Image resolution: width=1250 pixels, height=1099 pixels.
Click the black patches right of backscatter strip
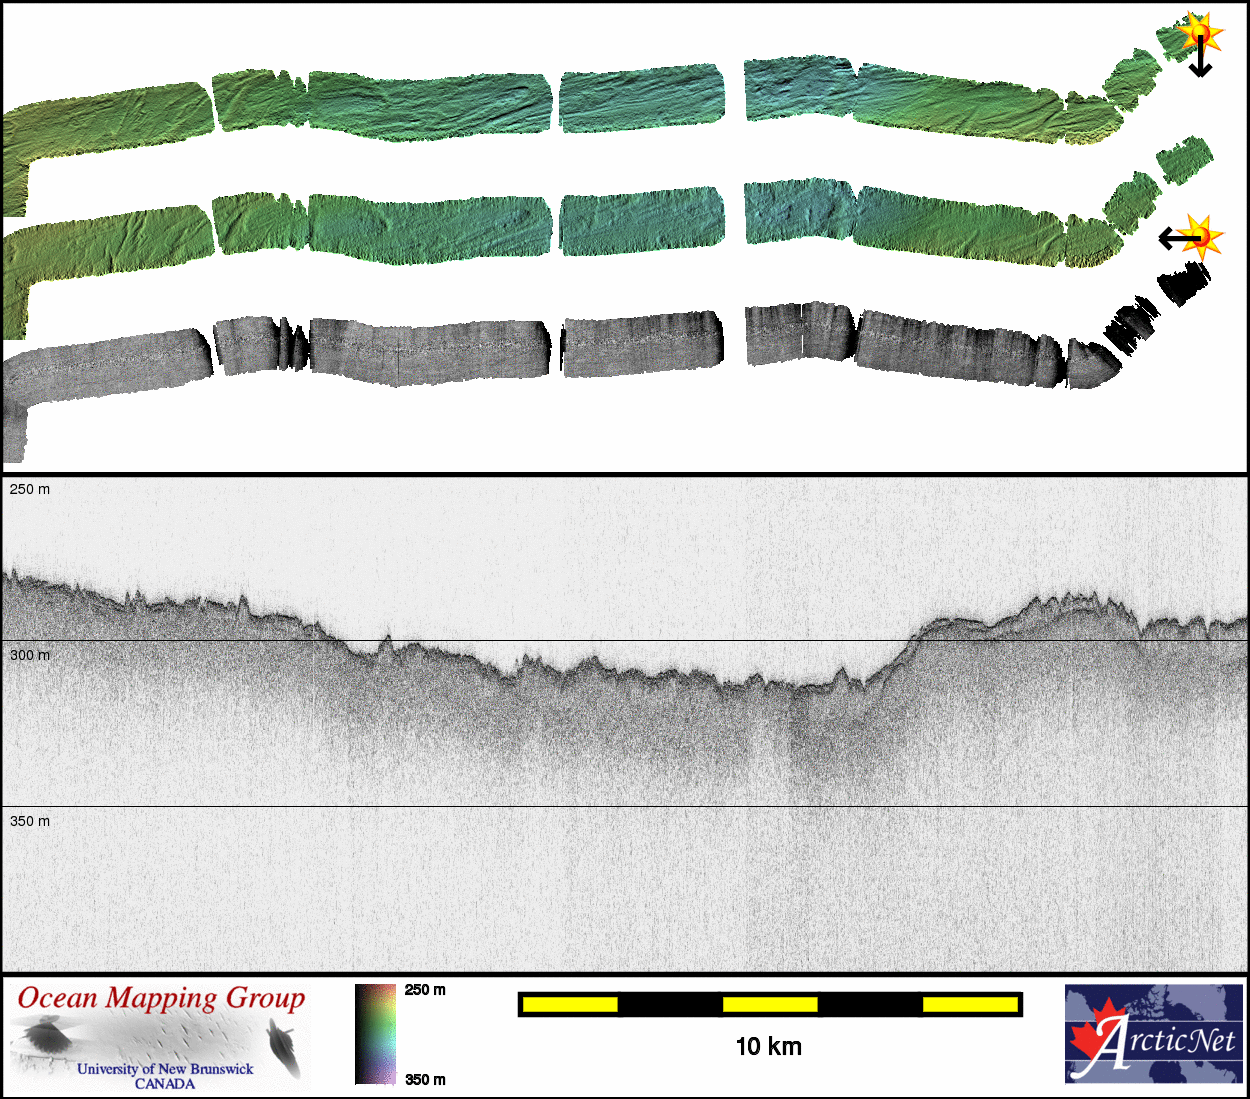1182,283
